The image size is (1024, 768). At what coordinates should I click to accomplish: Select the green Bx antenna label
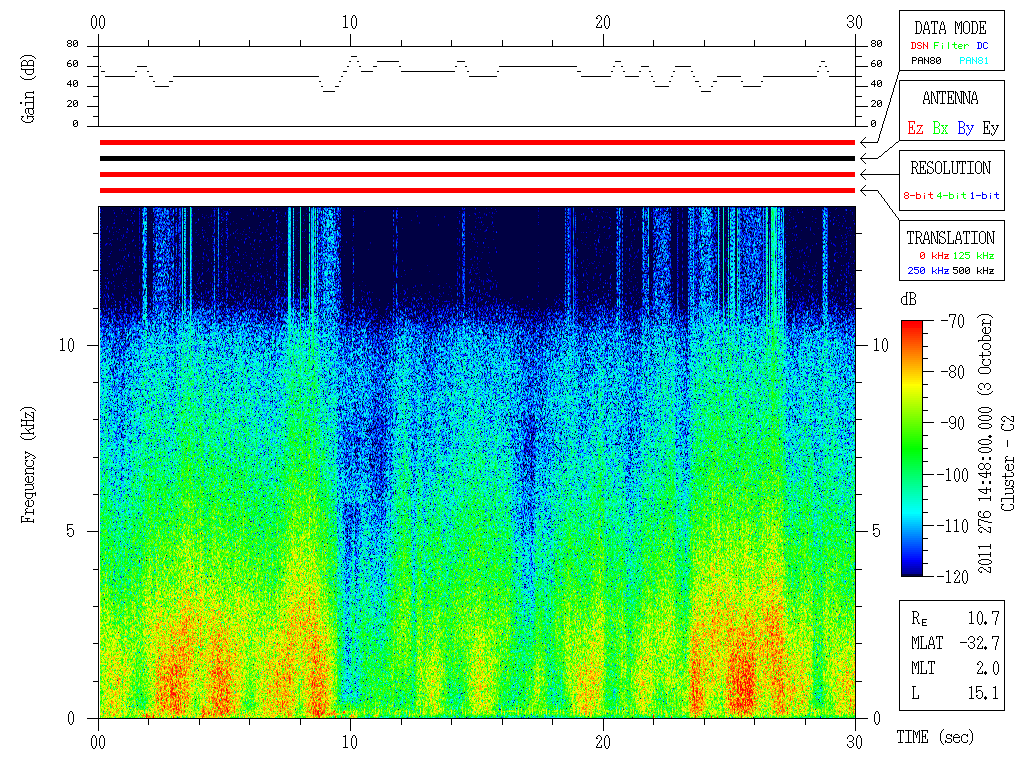click(x=940, y=128)
